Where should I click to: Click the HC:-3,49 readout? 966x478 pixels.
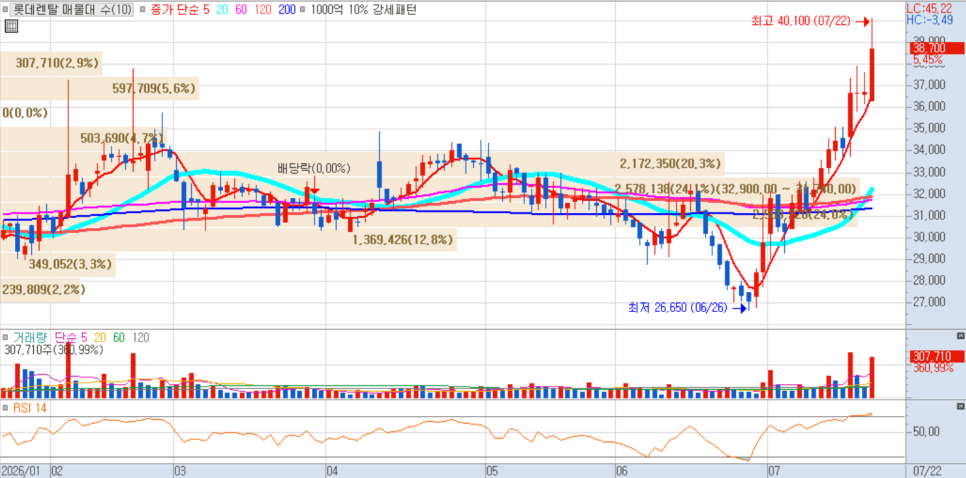click(930, 20)
